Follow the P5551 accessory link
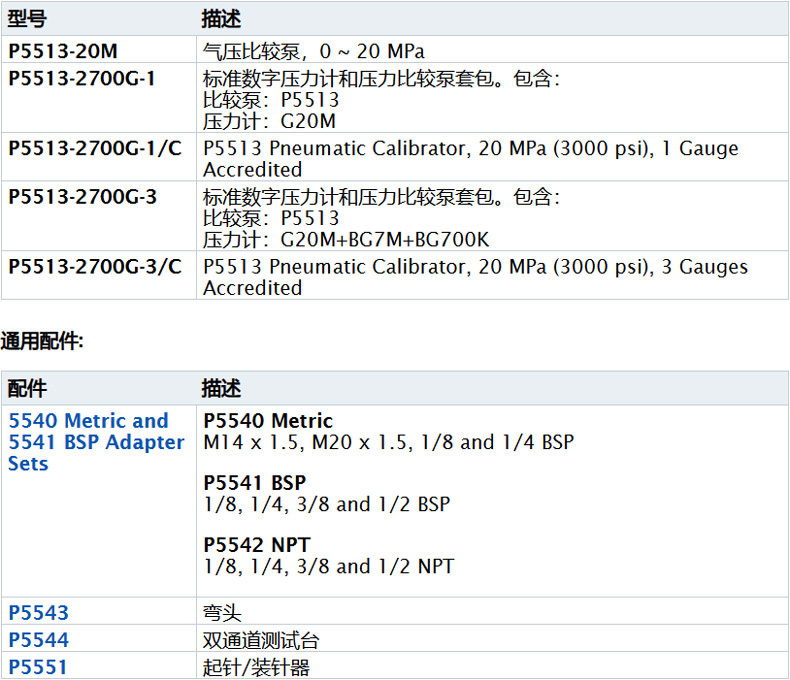The width and height of the screenshot is (790, 680). click(38, 666)
